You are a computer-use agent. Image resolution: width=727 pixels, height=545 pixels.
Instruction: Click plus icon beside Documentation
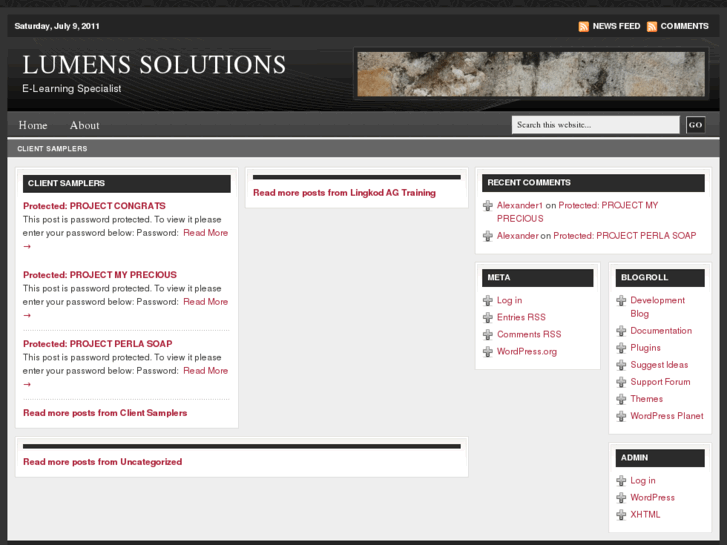(x=621, y=331)
